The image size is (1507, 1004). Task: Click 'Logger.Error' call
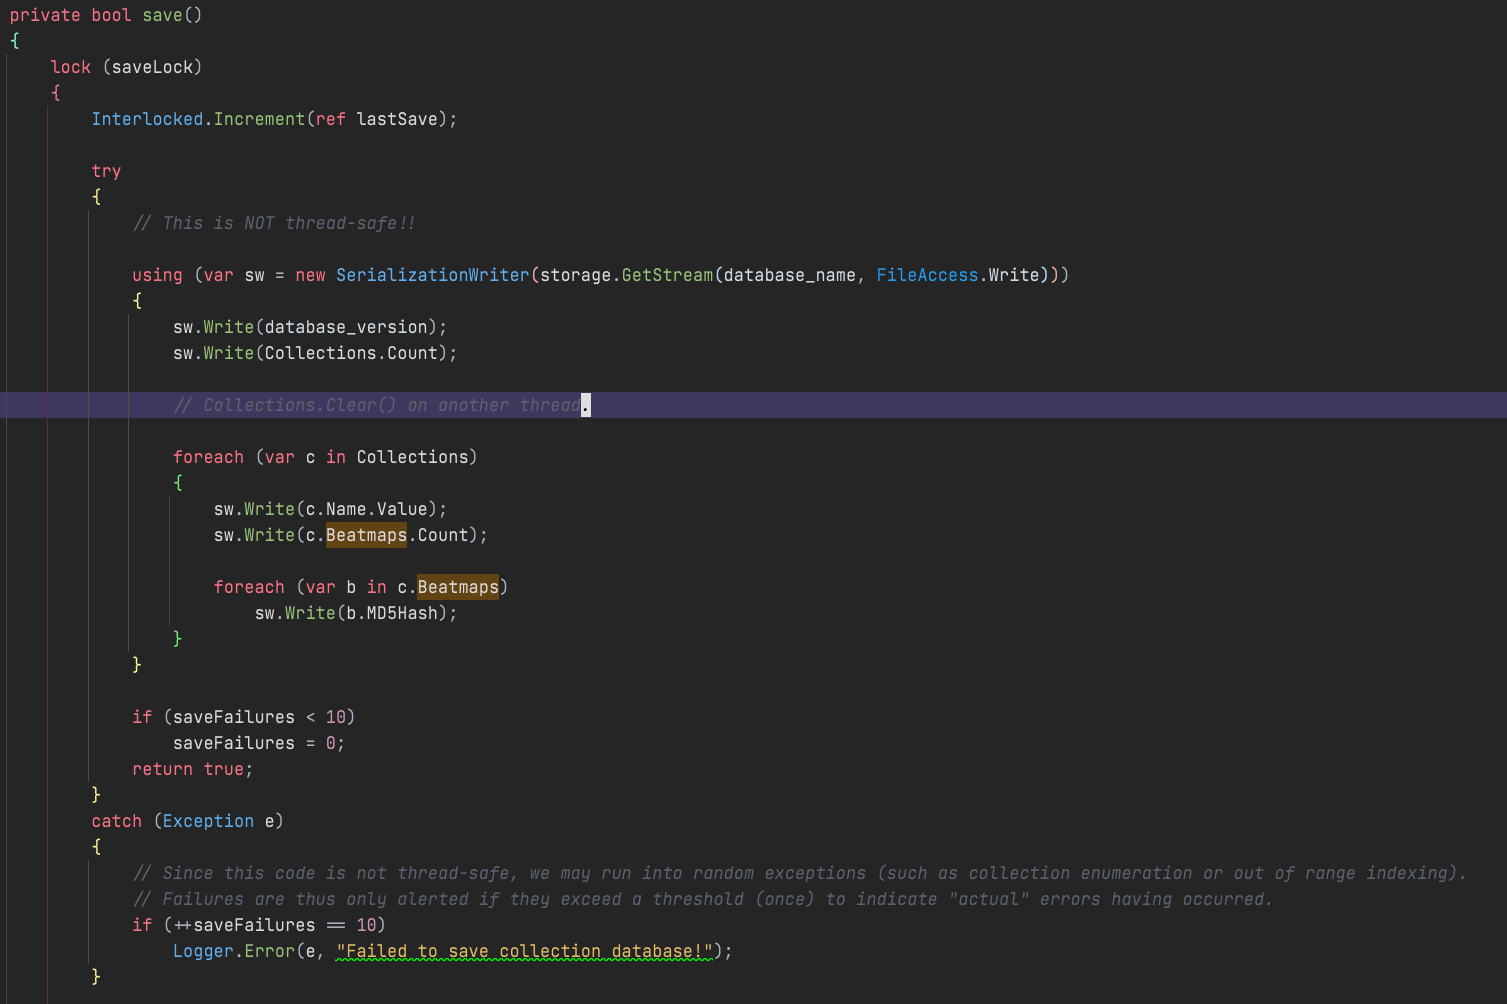coord(234,951)
